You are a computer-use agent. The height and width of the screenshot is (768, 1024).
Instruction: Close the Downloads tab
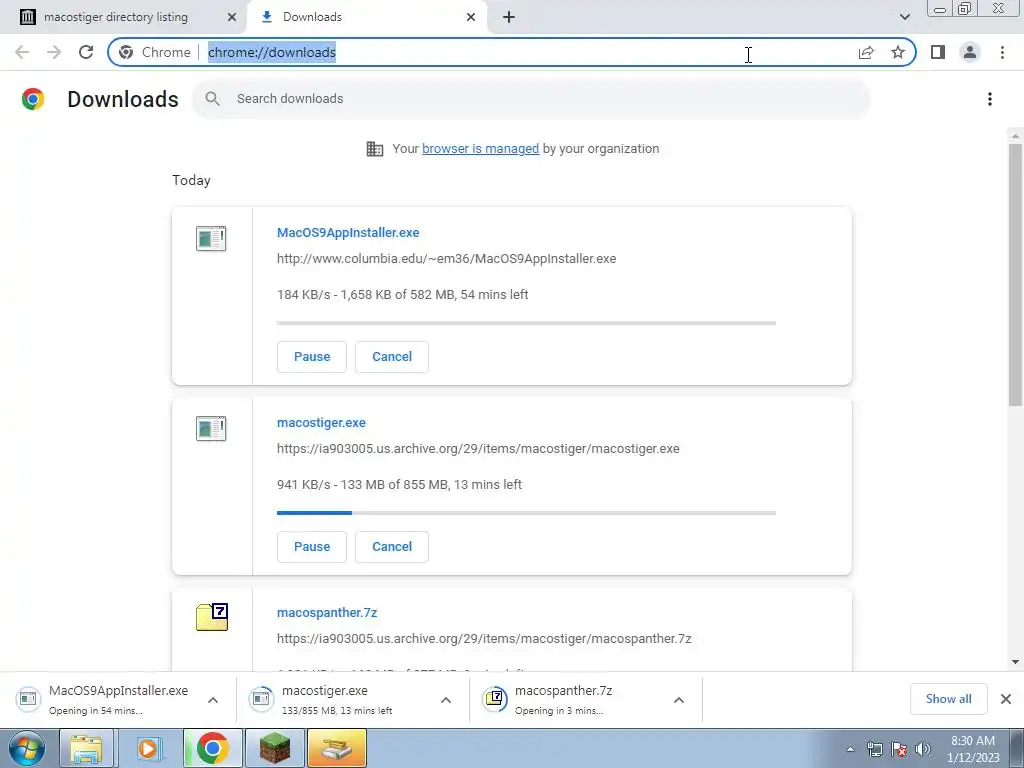pyautogui.click(x=471, y=17)
